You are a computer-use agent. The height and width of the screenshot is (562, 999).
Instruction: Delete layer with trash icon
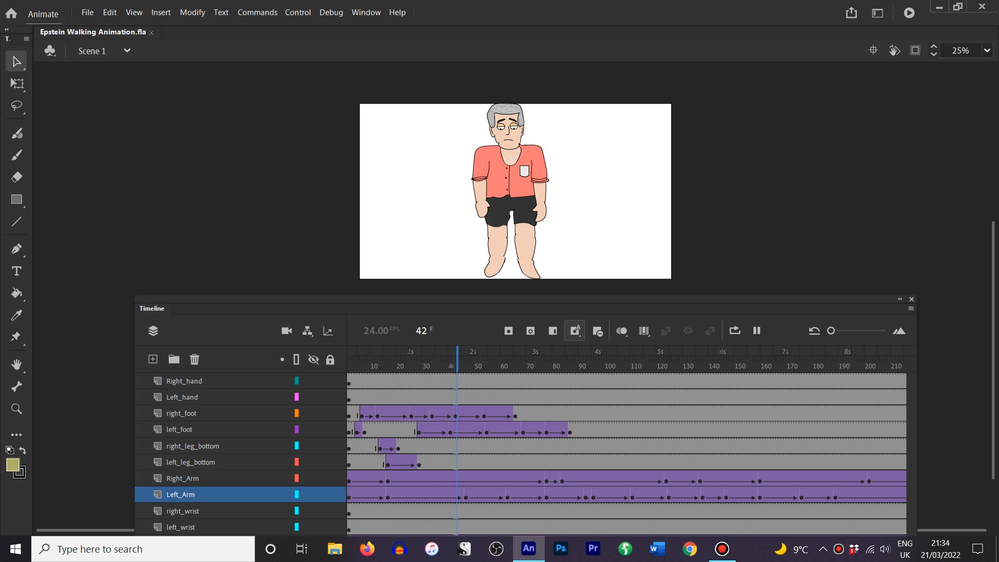click(x=195, y=359)
